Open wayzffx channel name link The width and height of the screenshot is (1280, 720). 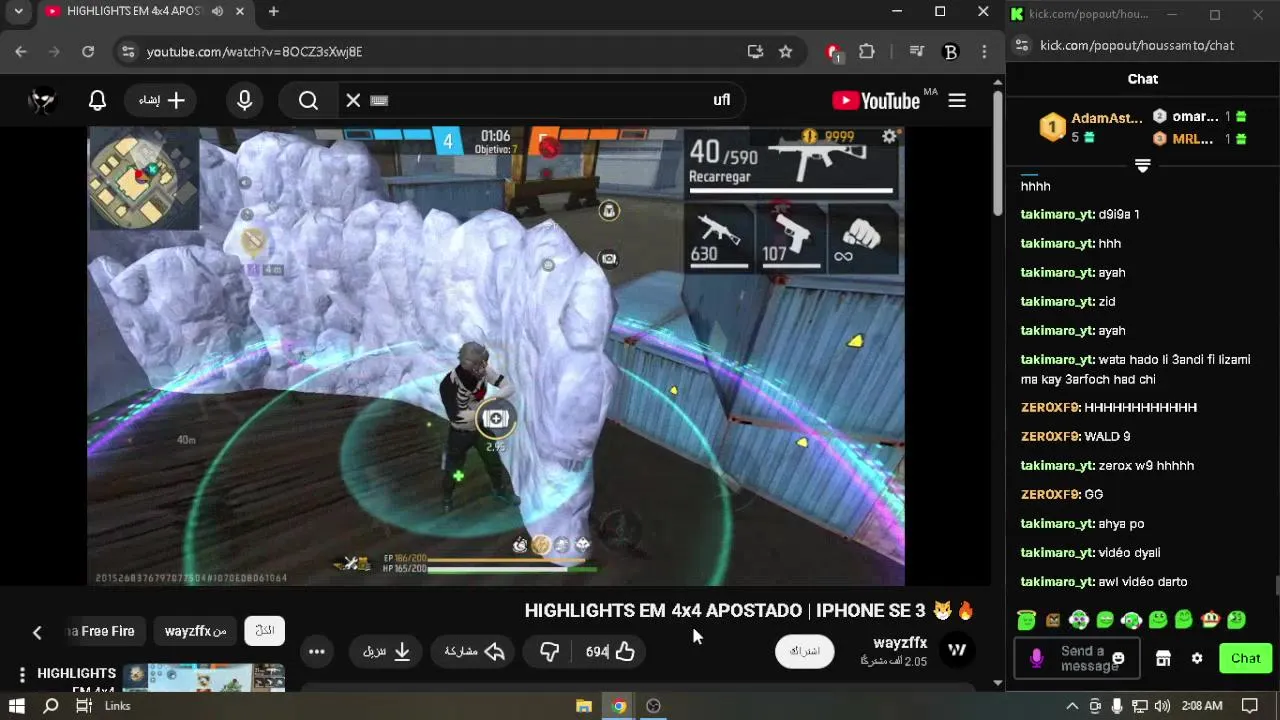click(x=900, y=643)
